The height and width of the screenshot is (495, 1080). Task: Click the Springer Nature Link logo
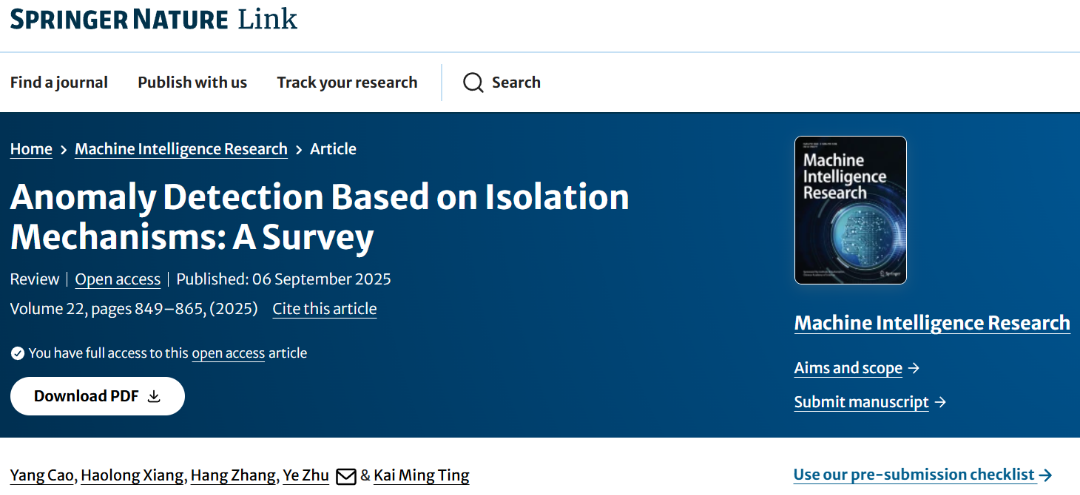[154, 19]
